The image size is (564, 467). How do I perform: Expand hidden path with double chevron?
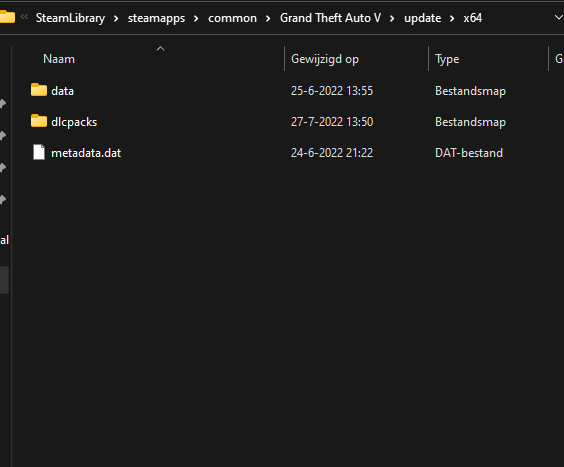tap(24, 16)
